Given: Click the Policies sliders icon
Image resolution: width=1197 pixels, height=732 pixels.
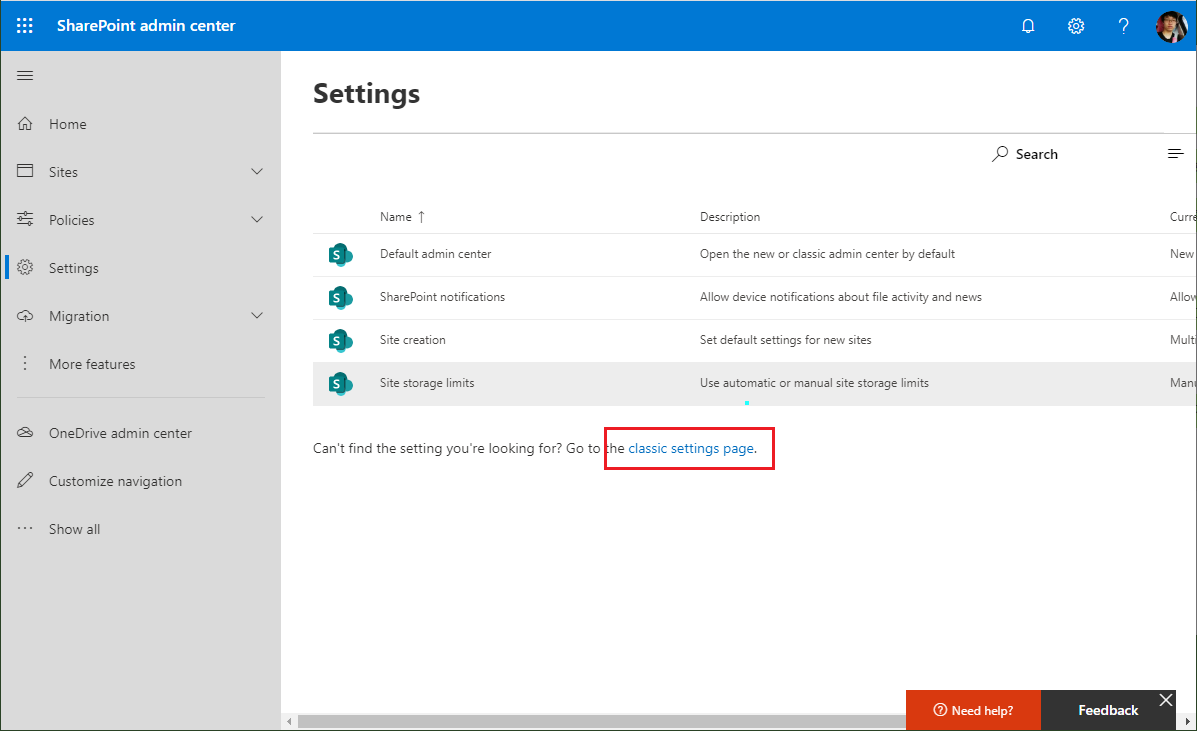Looking at the screenshot, I should pyautogui.click(x=25, y=219).
